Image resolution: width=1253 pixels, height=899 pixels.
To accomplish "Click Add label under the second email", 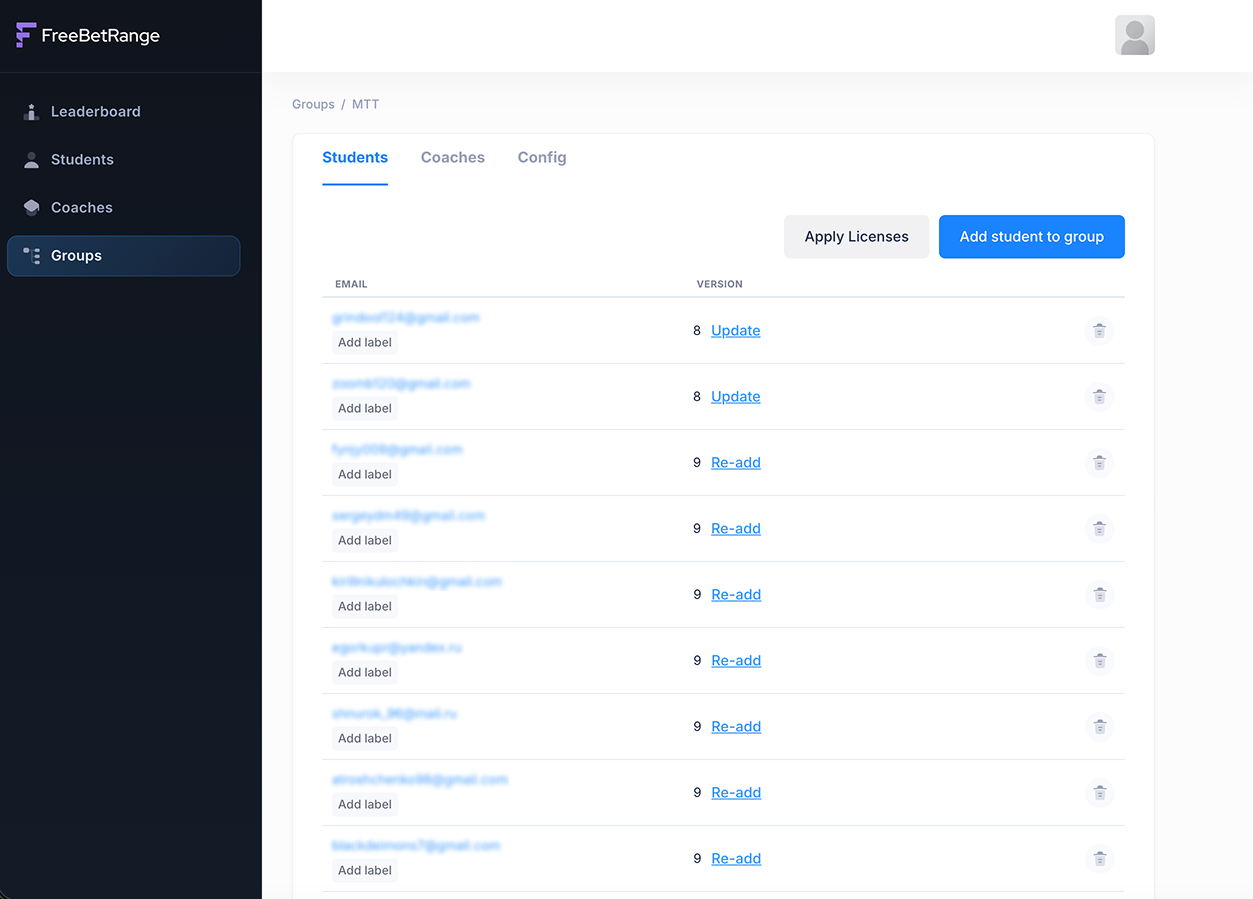I will 364,408.
